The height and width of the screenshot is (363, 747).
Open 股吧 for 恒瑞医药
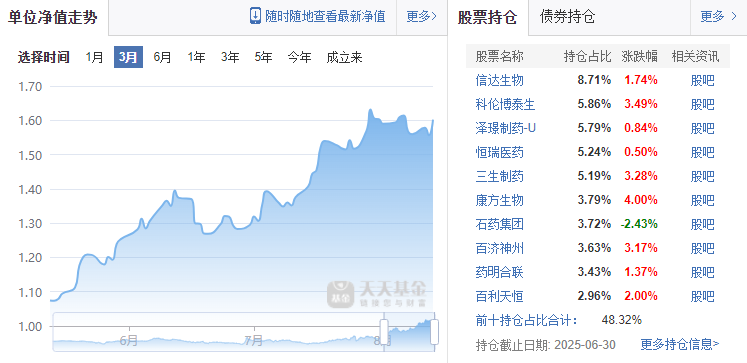coord(703,152)
